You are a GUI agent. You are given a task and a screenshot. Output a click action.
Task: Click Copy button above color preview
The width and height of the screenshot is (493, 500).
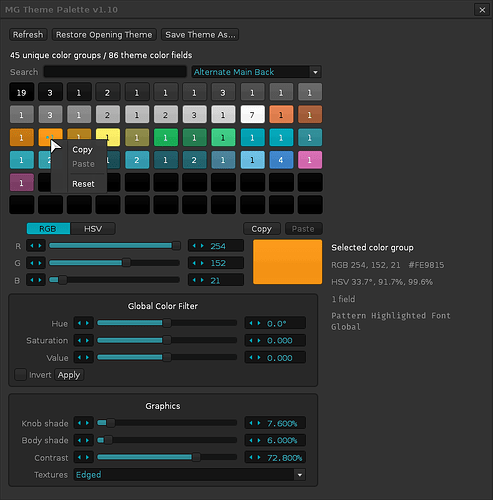[262, 229]
